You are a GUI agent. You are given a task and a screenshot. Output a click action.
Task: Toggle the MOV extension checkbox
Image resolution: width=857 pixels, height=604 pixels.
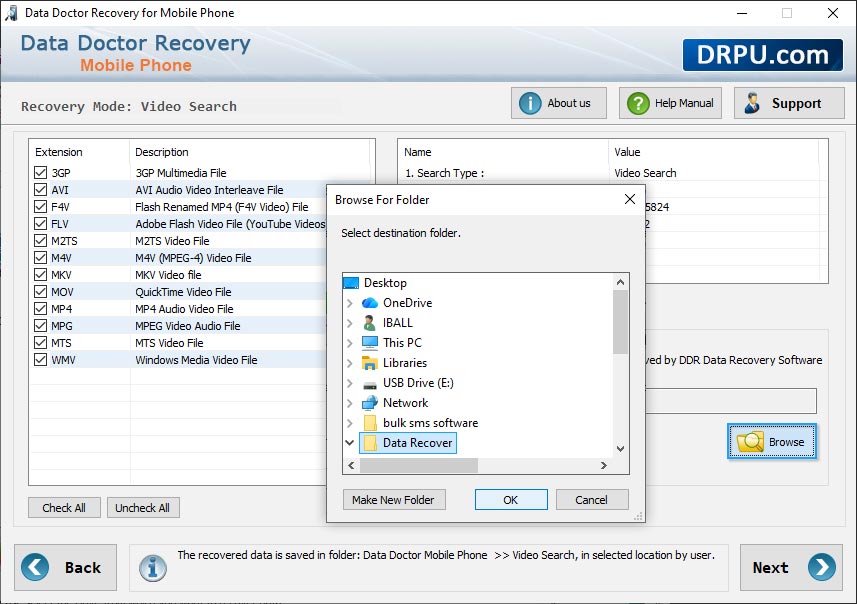40,291
